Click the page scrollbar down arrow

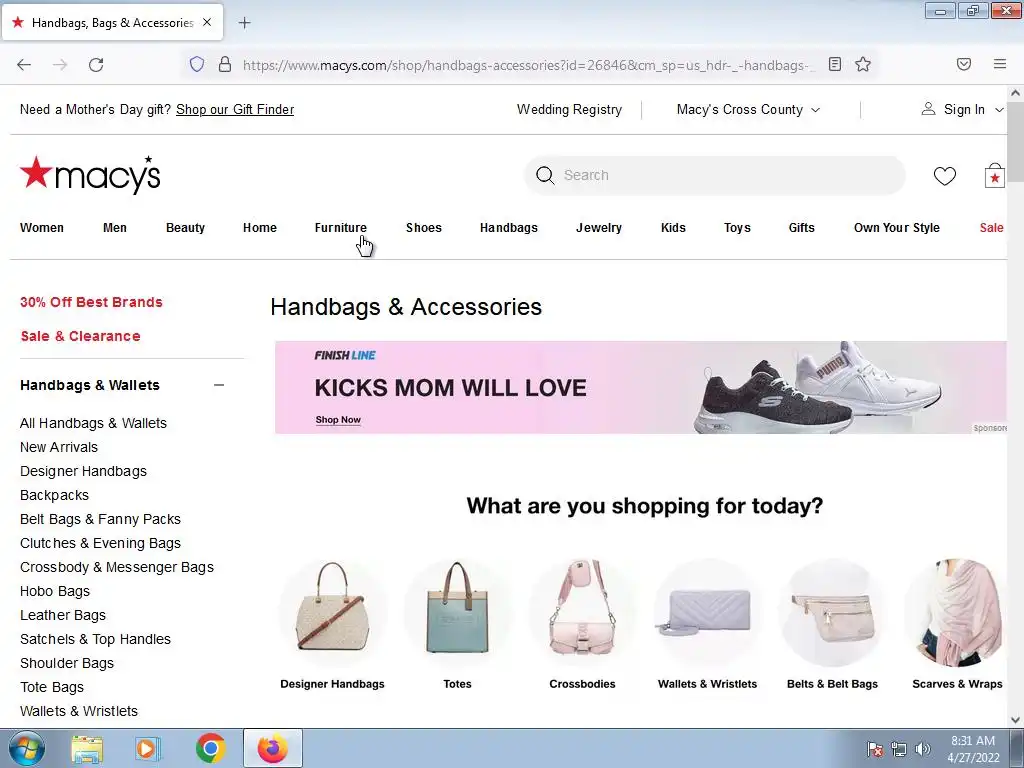[x=1016, y=720]
